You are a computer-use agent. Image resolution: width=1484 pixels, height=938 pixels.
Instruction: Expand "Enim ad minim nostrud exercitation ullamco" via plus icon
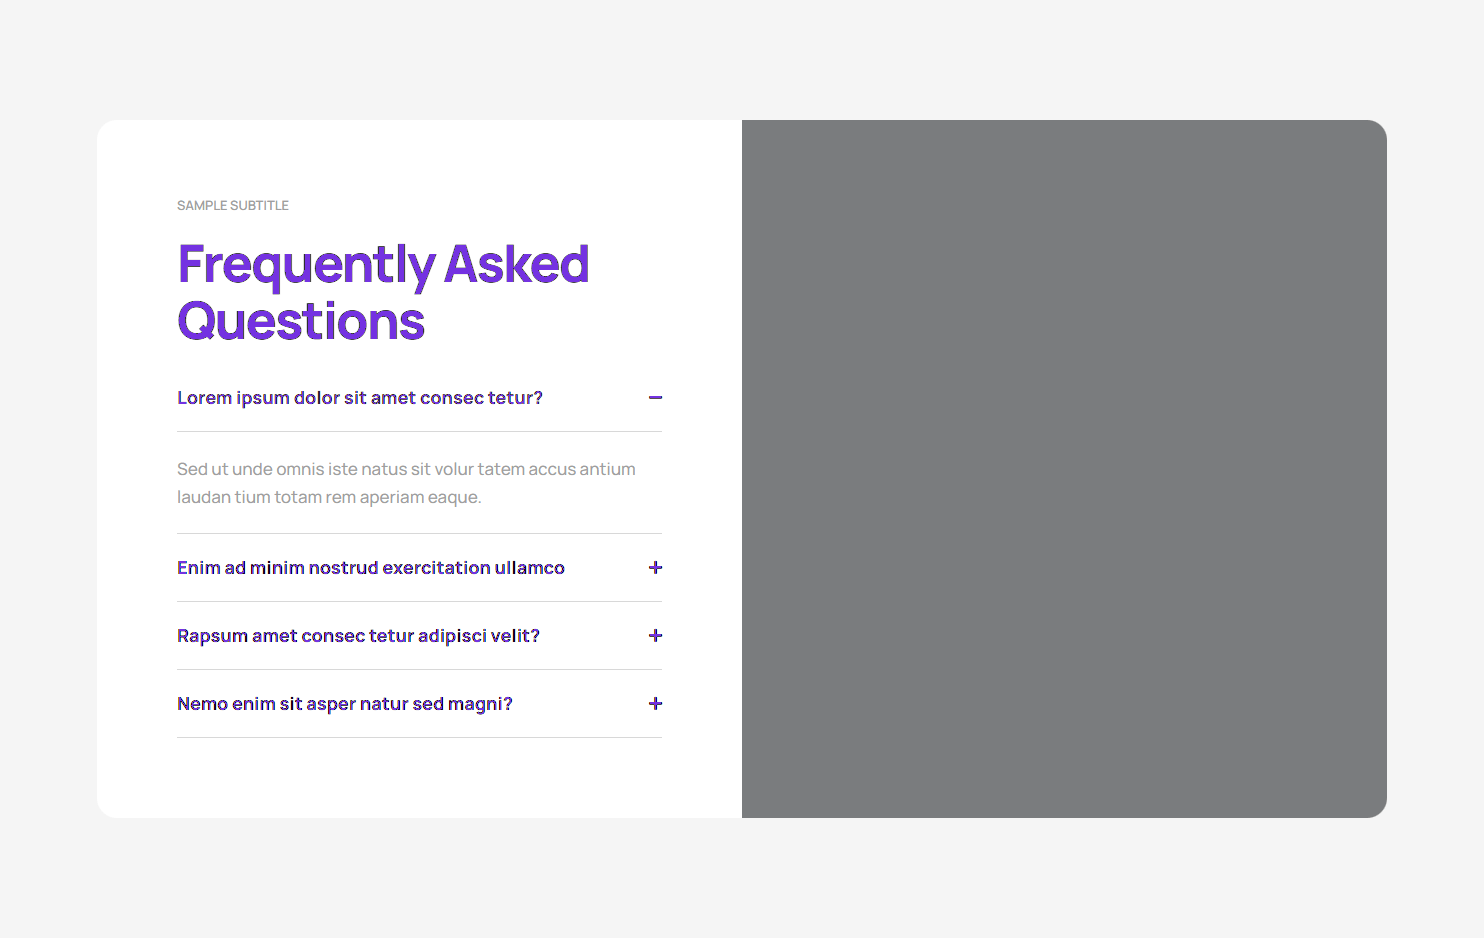(x=656, y=567)
